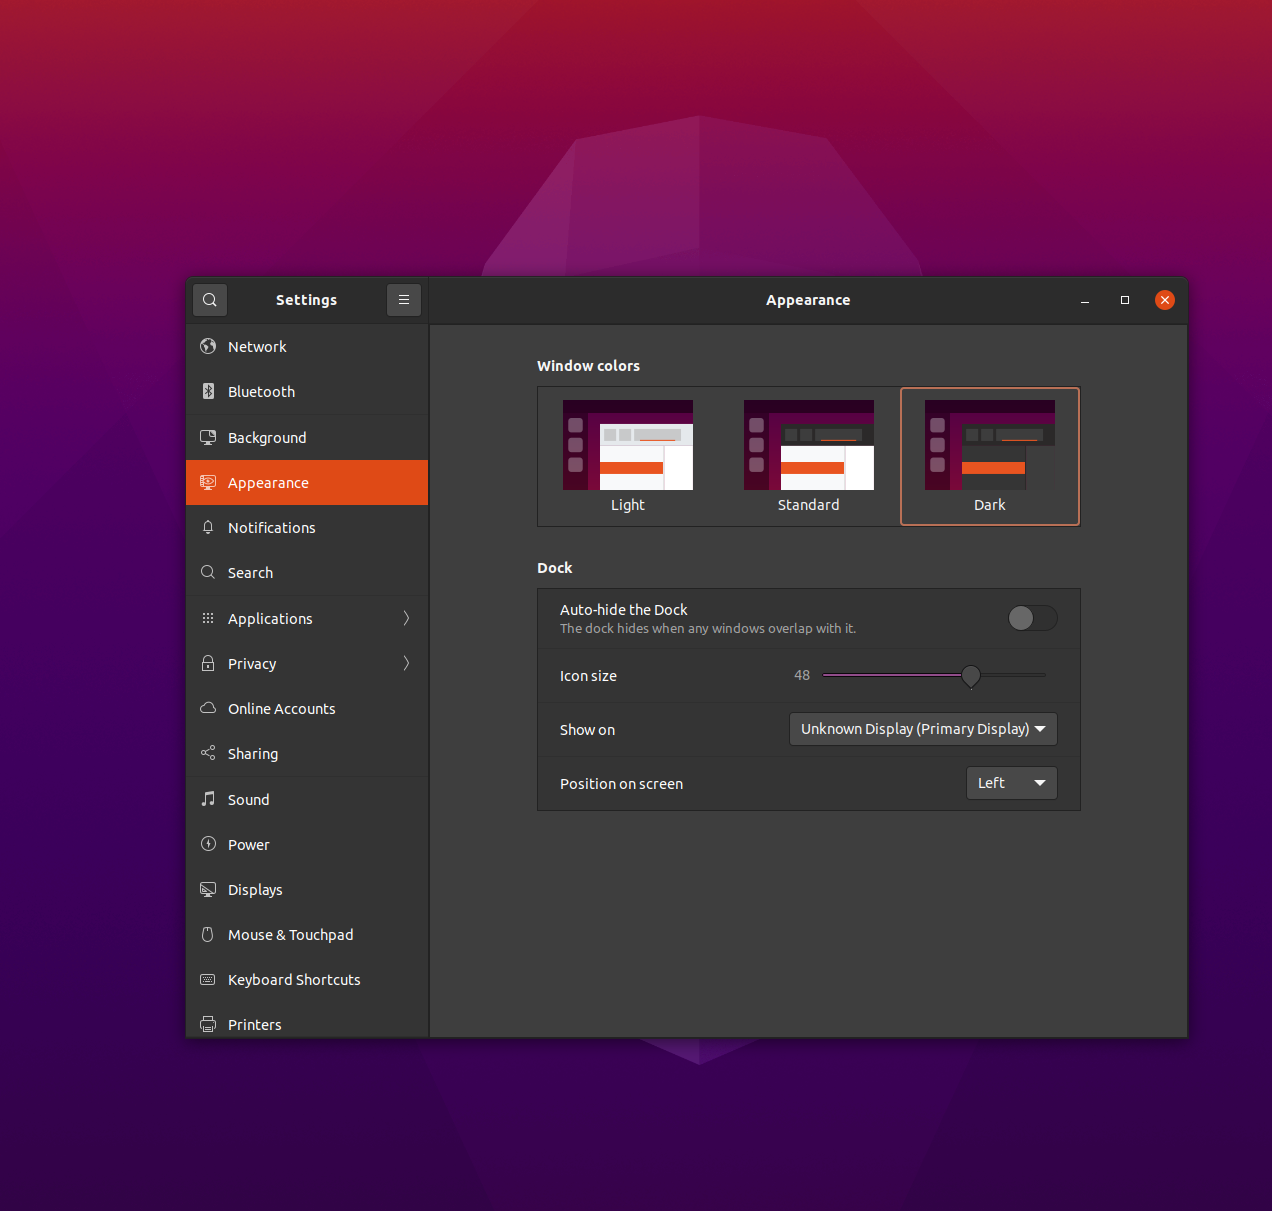Click the search icon in Settings header
This screenshot has height=1211, width=1272.
click(x=210, y=300)
